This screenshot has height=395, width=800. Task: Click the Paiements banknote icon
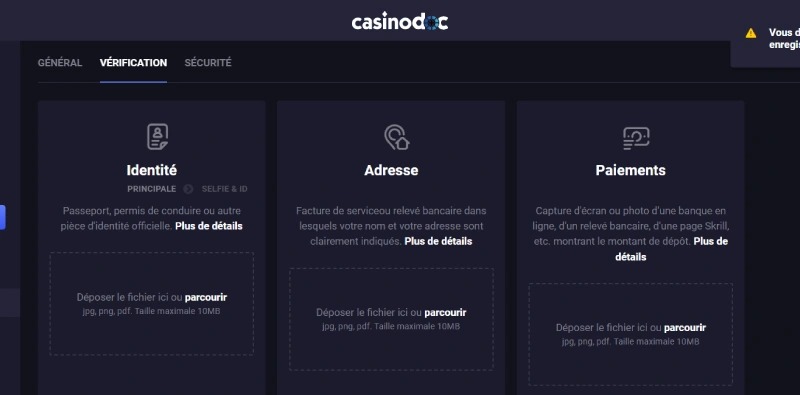[x=636, y=138]
